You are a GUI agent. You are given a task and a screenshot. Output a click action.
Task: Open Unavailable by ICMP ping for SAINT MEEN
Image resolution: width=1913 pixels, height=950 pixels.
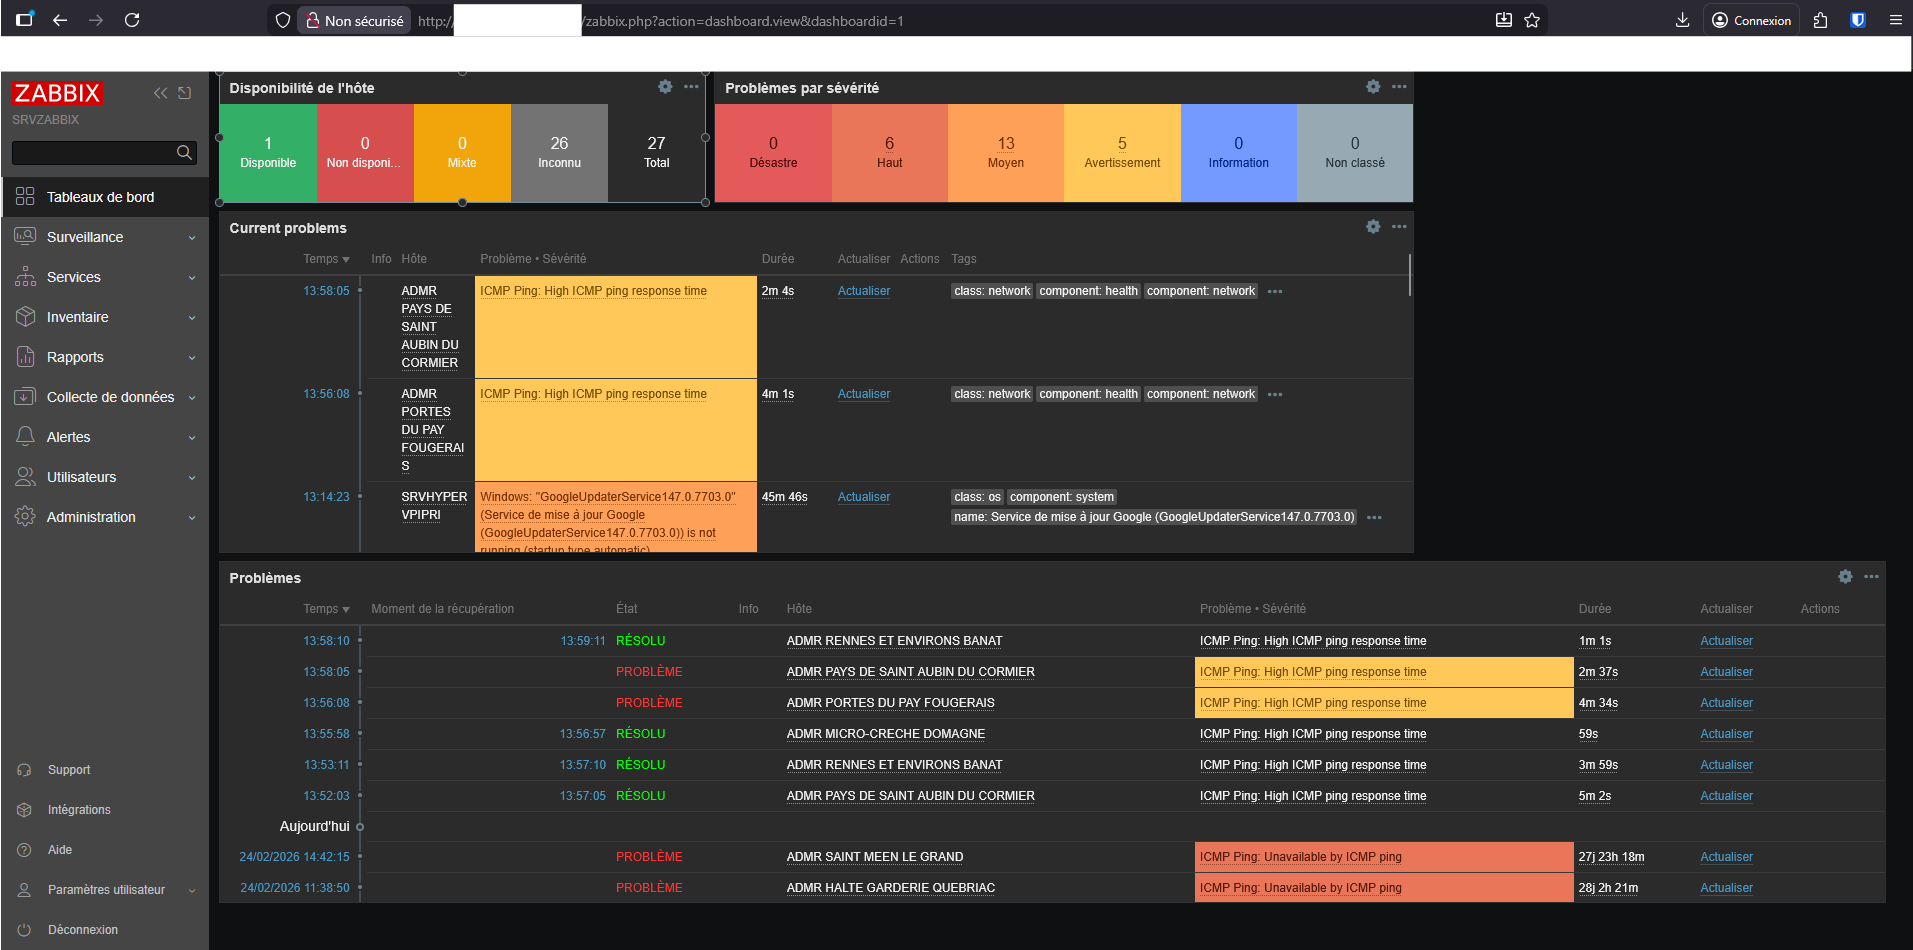click(x=1300, y=857)
